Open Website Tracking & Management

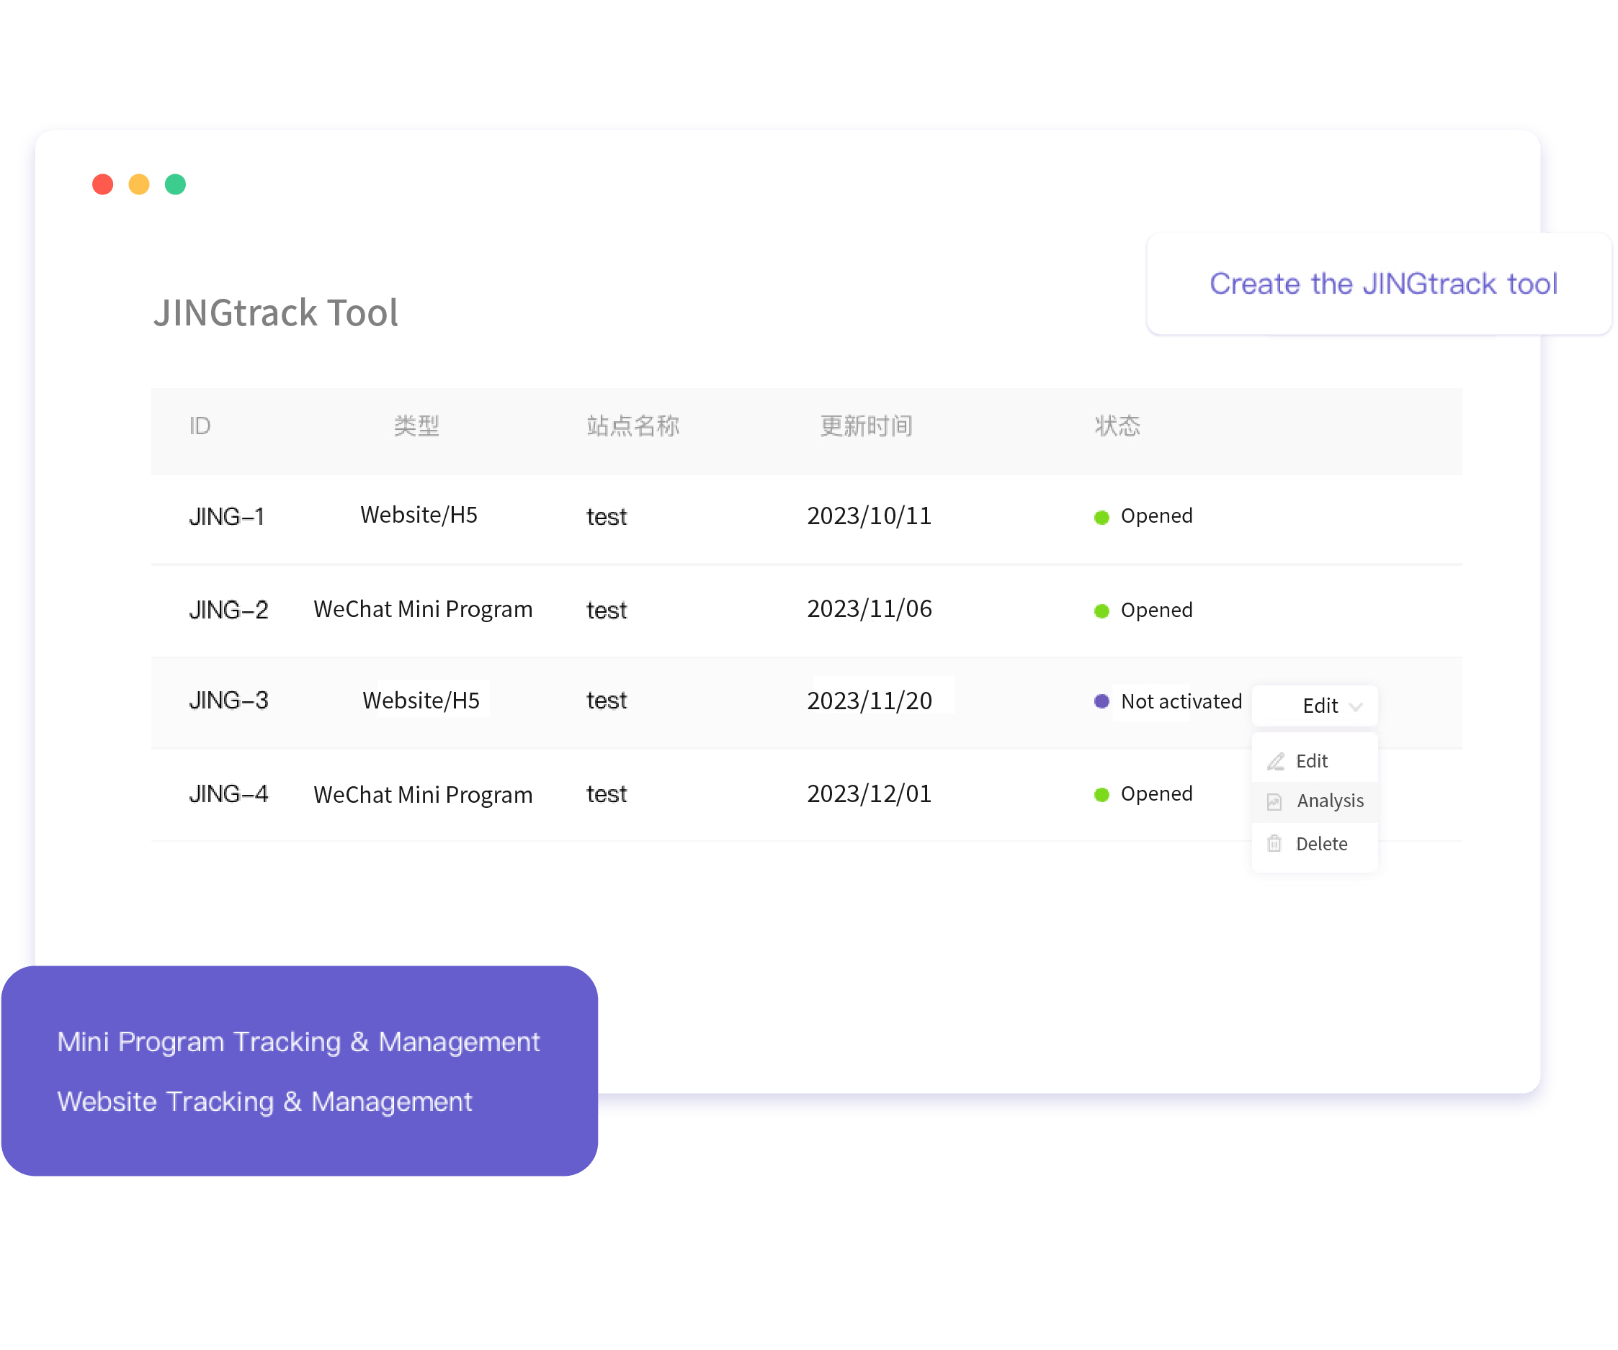[x=264, y=1102]
